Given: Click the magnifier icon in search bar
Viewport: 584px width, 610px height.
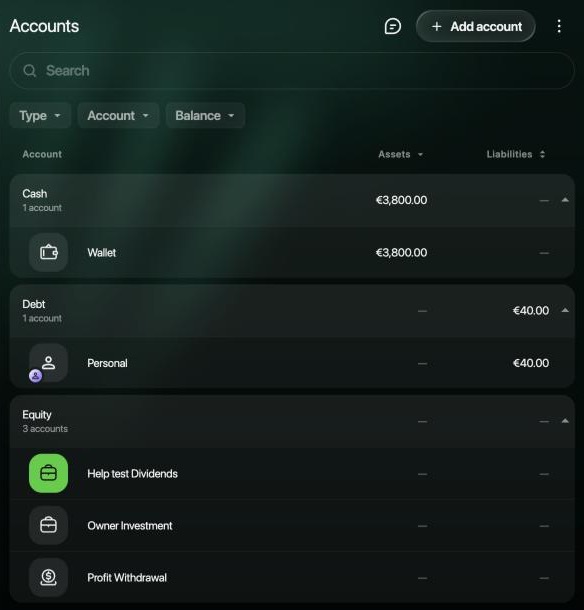Looking at the screenshot, I should pos(30,71).
